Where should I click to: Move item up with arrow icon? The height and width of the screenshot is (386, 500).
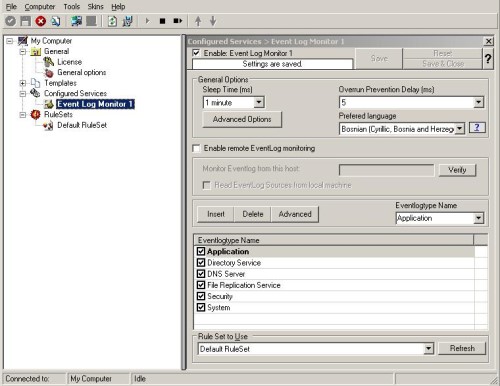pos(198,21)
